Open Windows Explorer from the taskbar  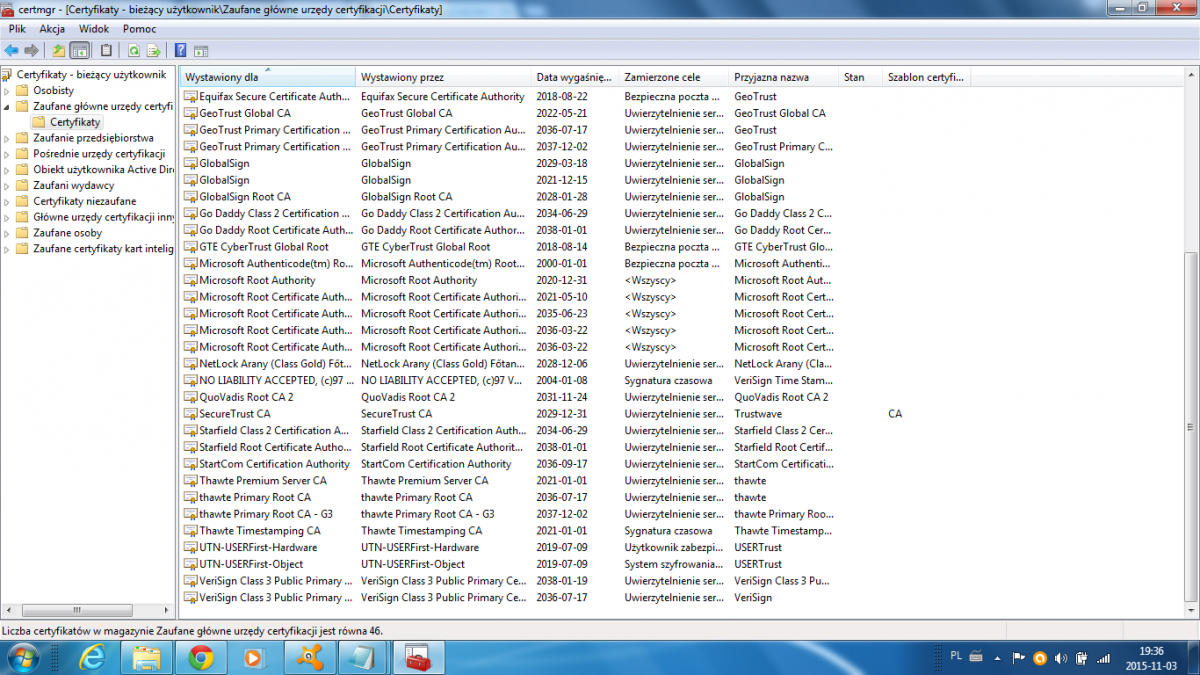pos(147,657)
